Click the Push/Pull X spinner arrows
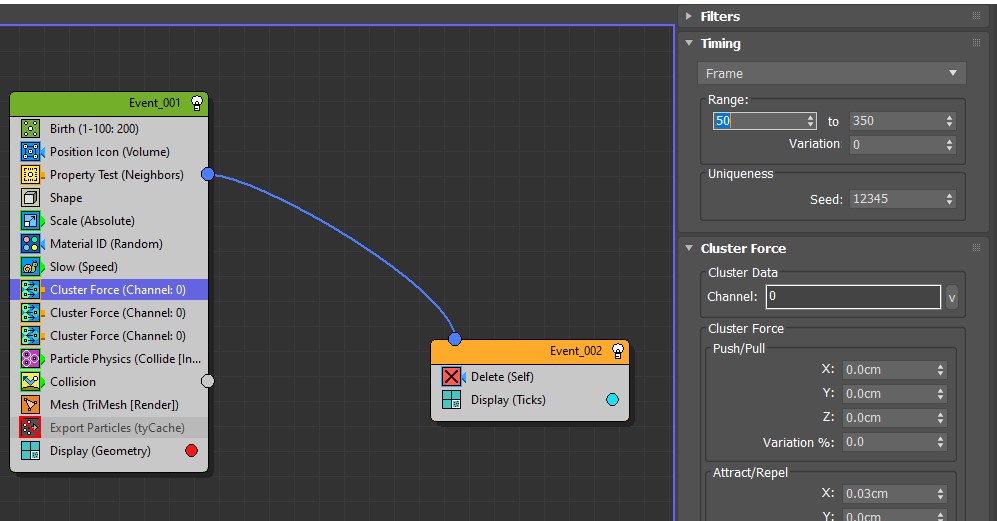Image resolution: width=997 pixels, height=521 pixels. click(x=940, y=370)
